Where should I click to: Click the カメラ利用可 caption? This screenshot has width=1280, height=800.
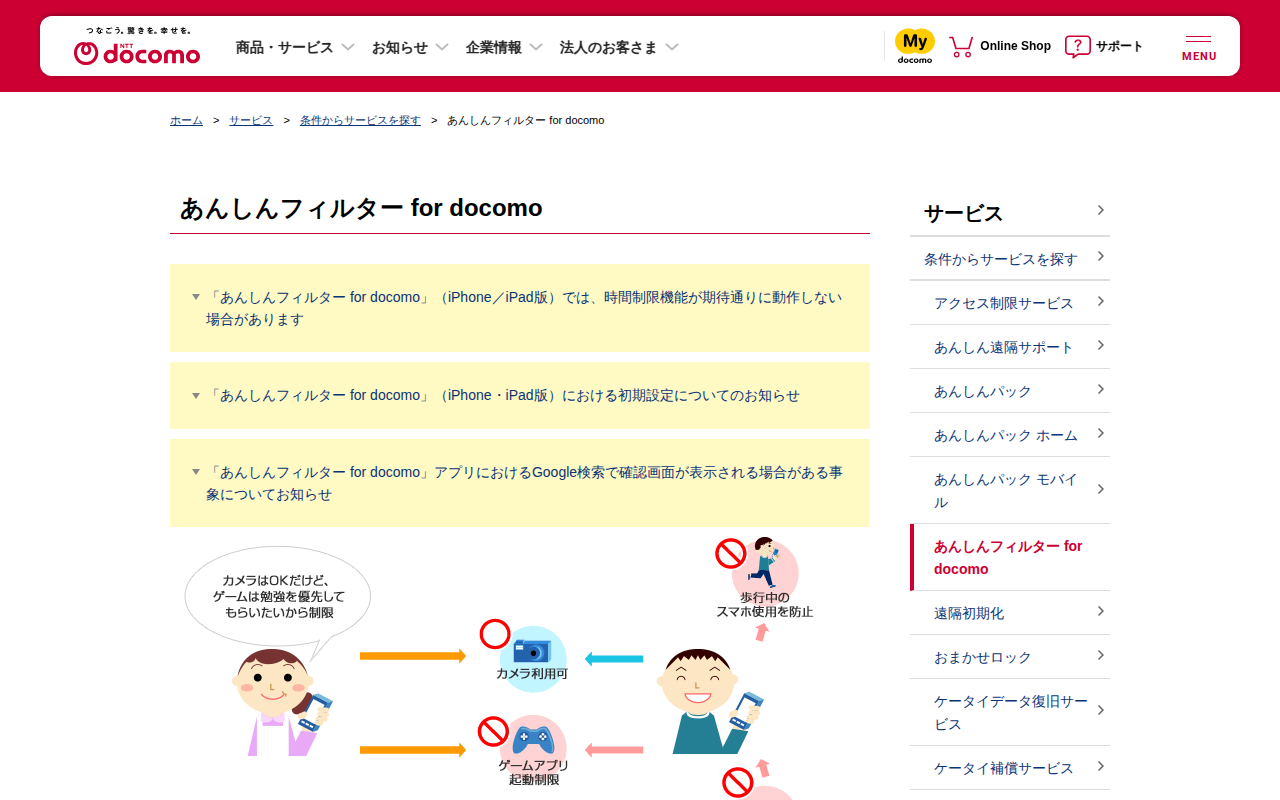(532, 674)
